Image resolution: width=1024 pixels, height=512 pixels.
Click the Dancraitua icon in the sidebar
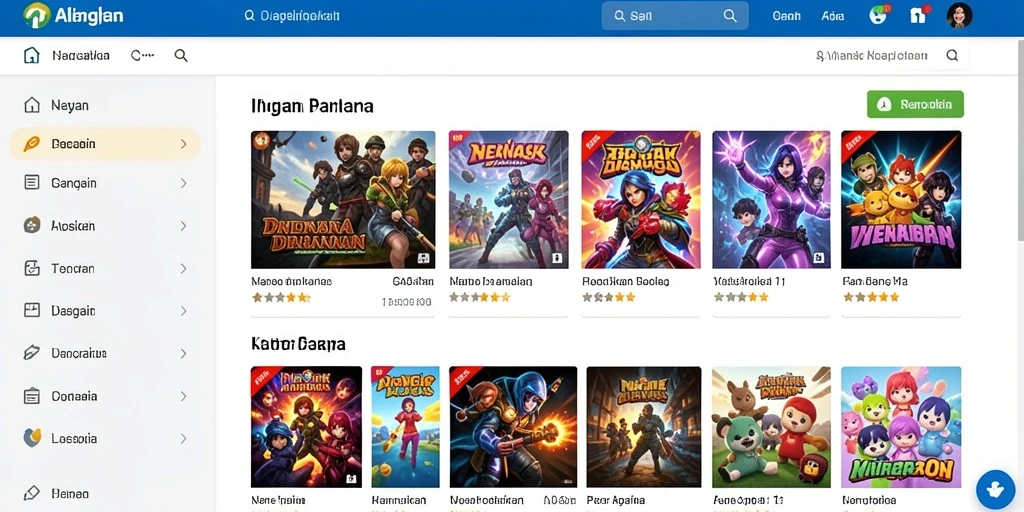point(31,353)
